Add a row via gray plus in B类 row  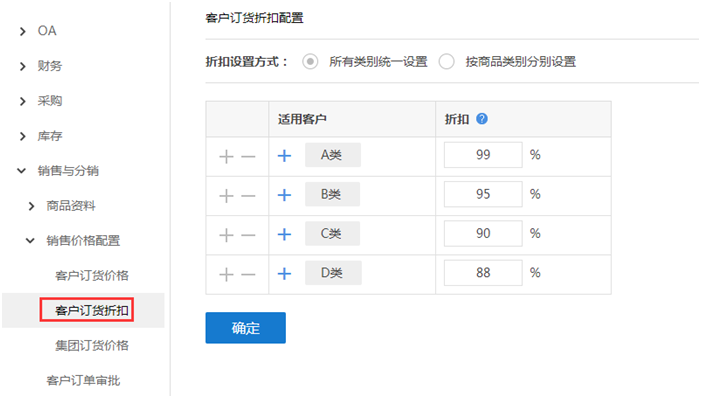tap(227, 196)
